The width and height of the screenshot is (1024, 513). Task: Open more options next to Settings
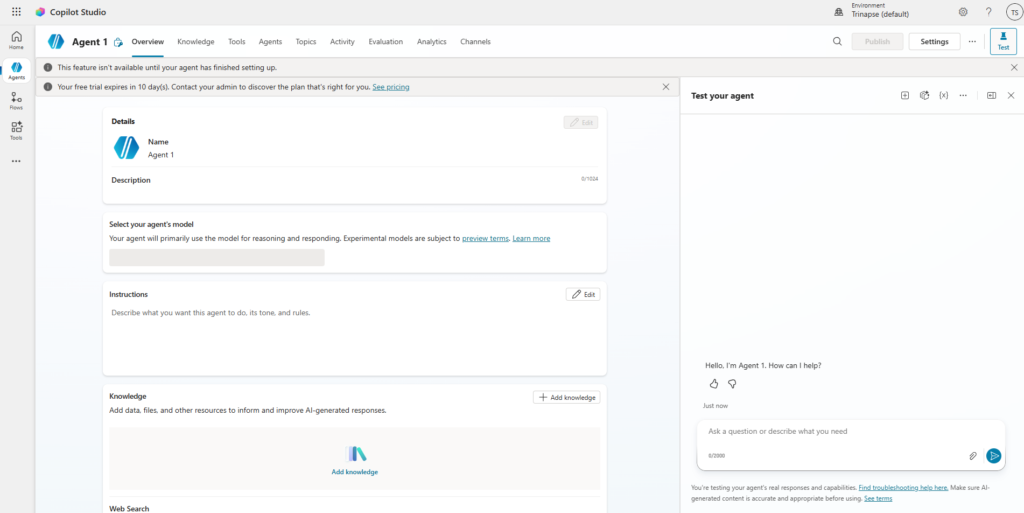tap(972, 42)
